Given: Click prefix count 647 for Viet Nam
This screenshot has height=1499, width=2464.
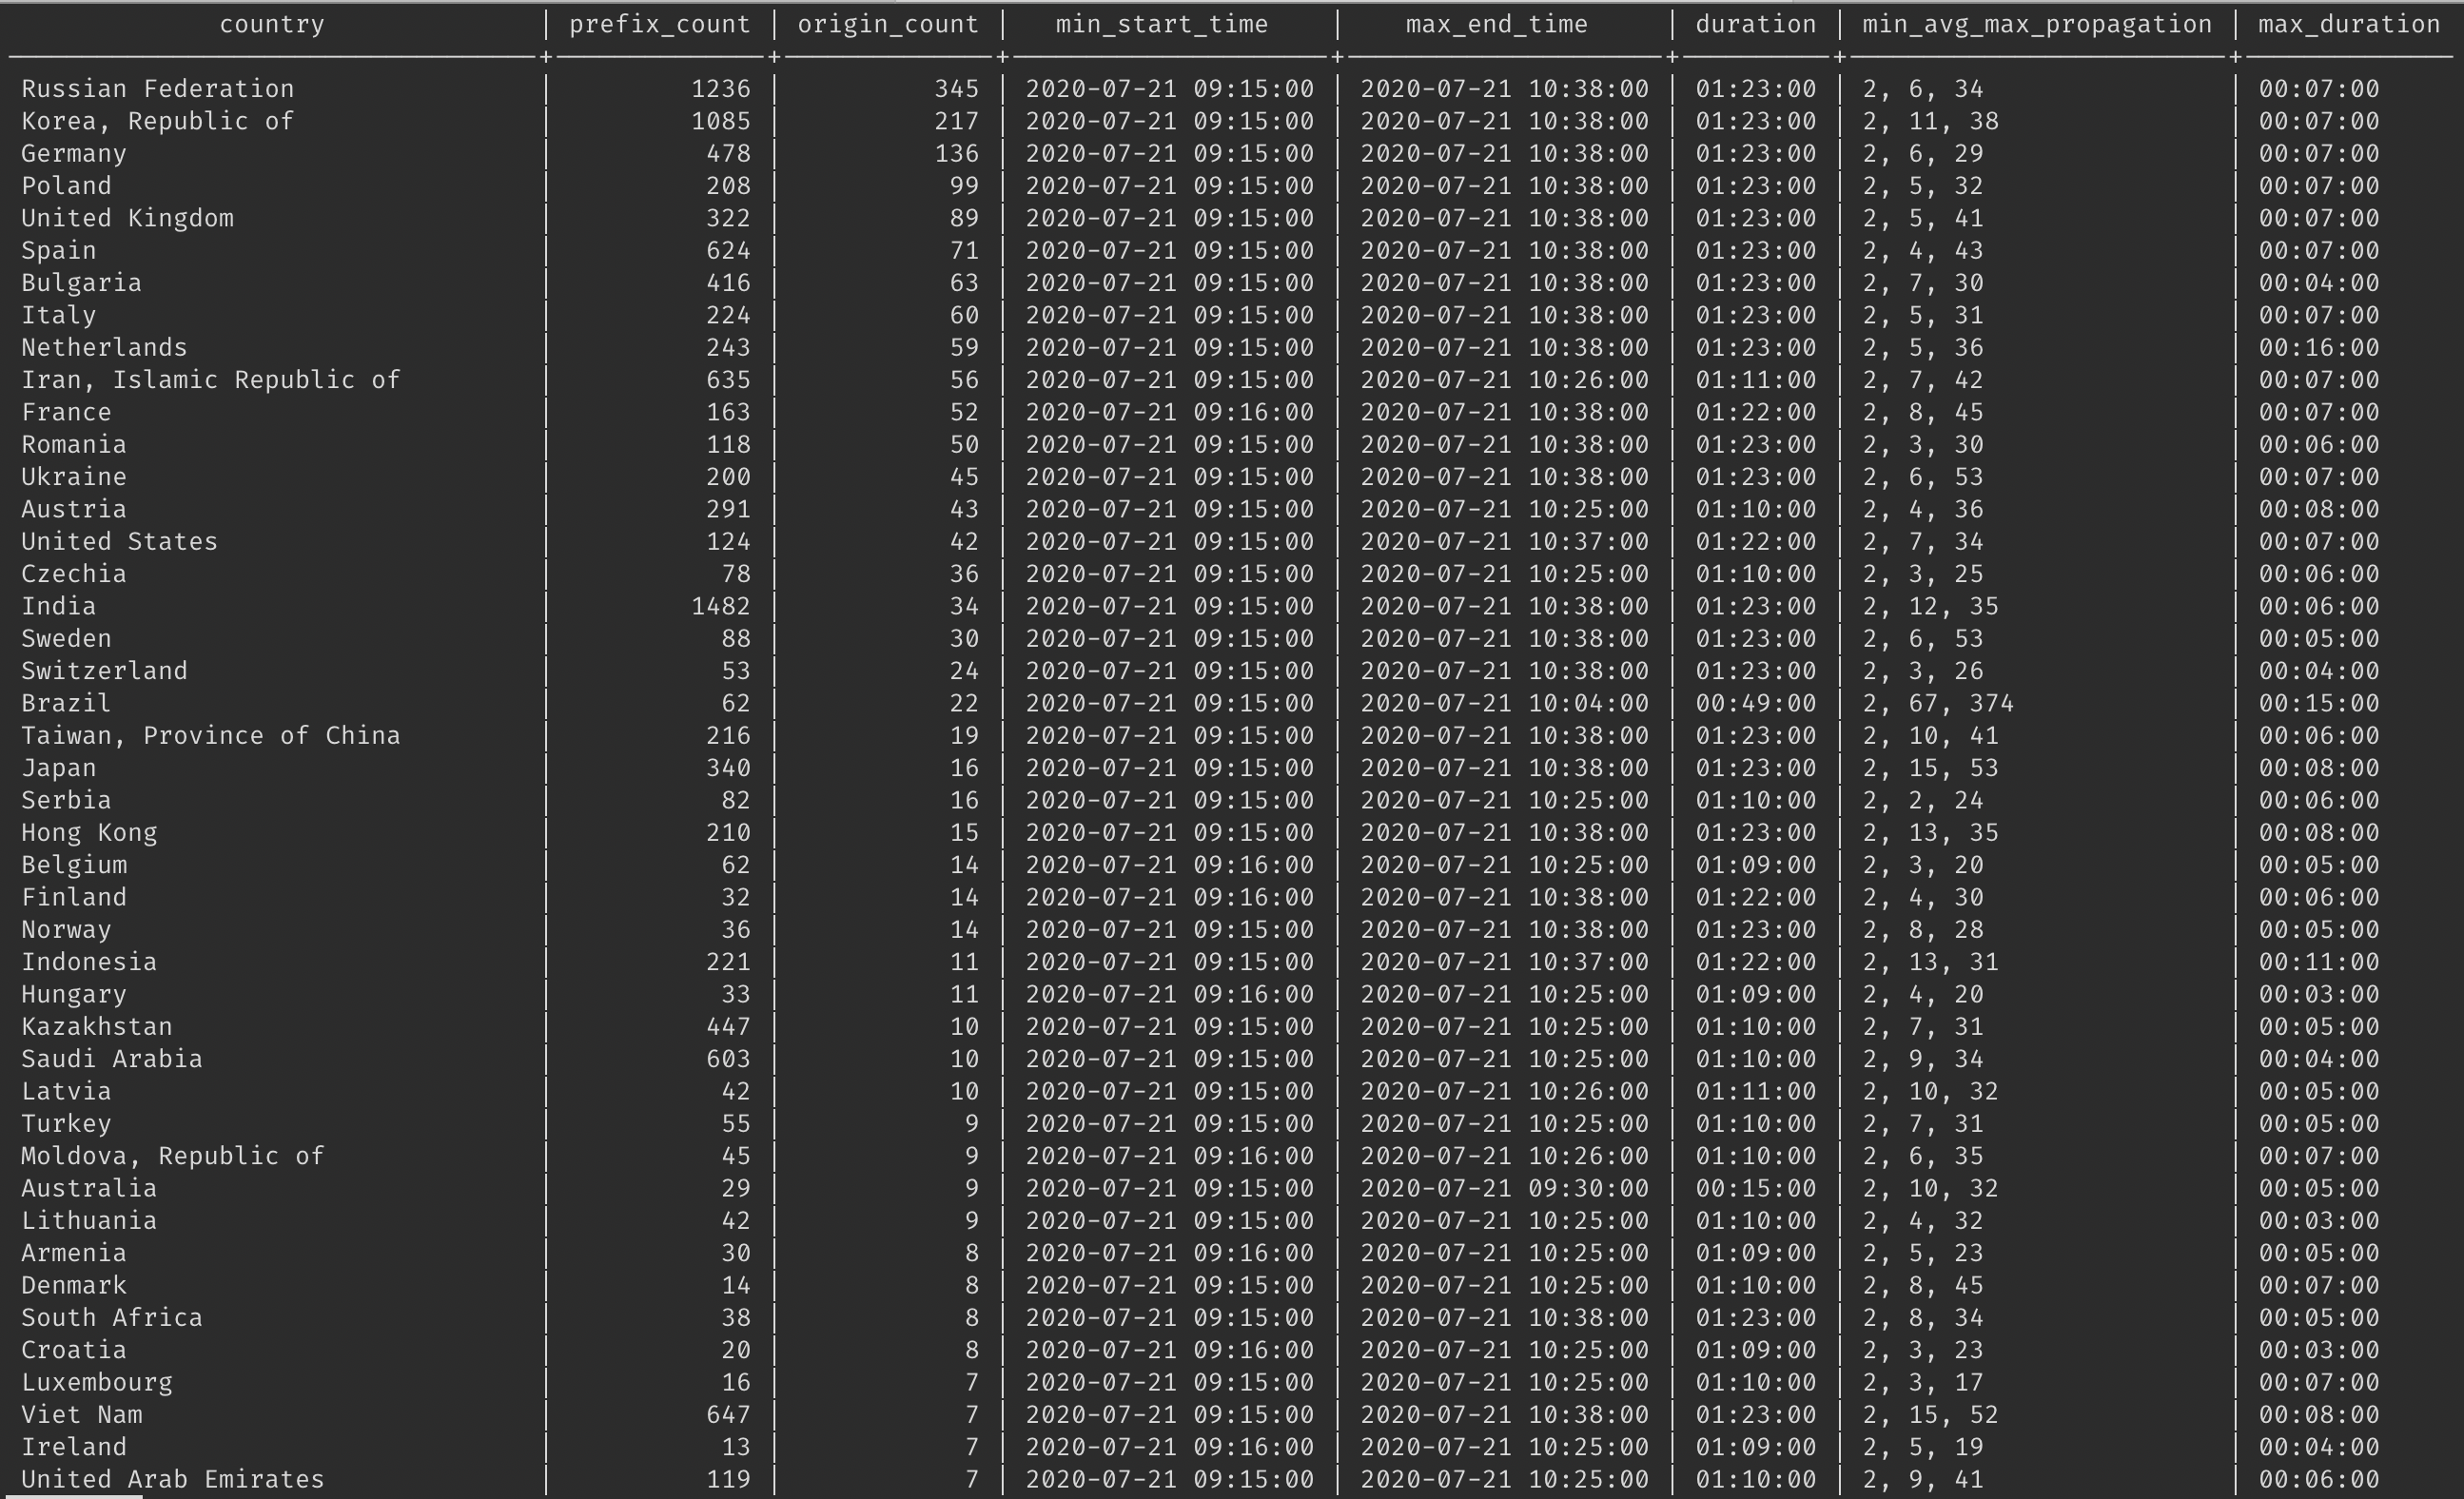Looking at the screenshot, I should pos(728,1415).
